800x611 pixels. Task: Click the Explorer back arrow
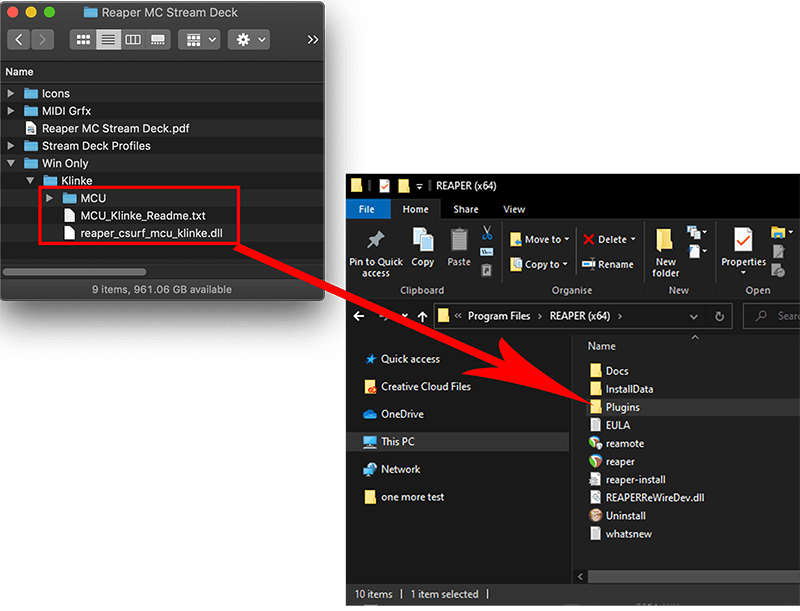[359, 316]
